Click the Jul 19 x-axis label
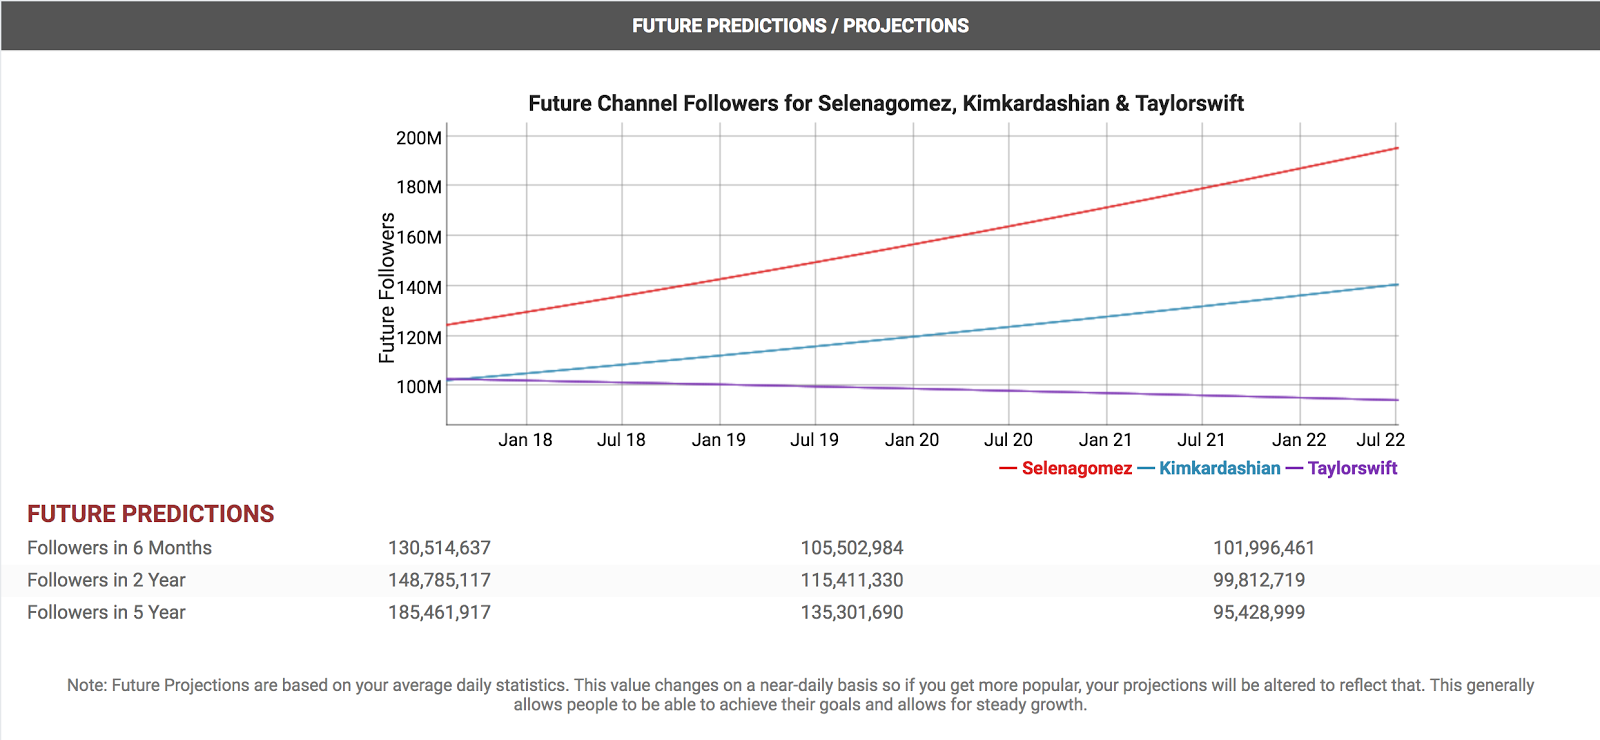The width and height of the screenshot is (1600, 740). tap(815, 440)
